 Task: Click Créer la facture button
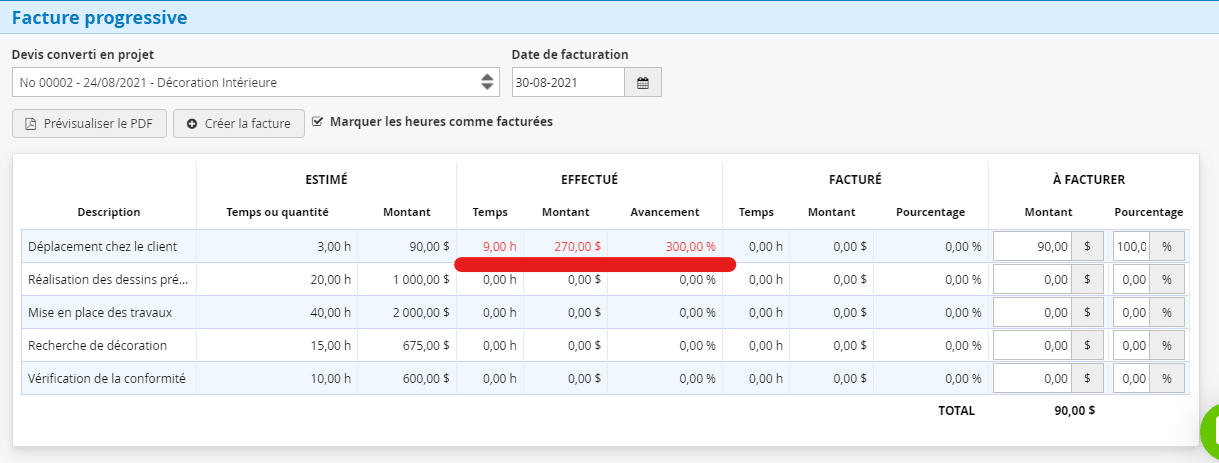pos(239,124)
